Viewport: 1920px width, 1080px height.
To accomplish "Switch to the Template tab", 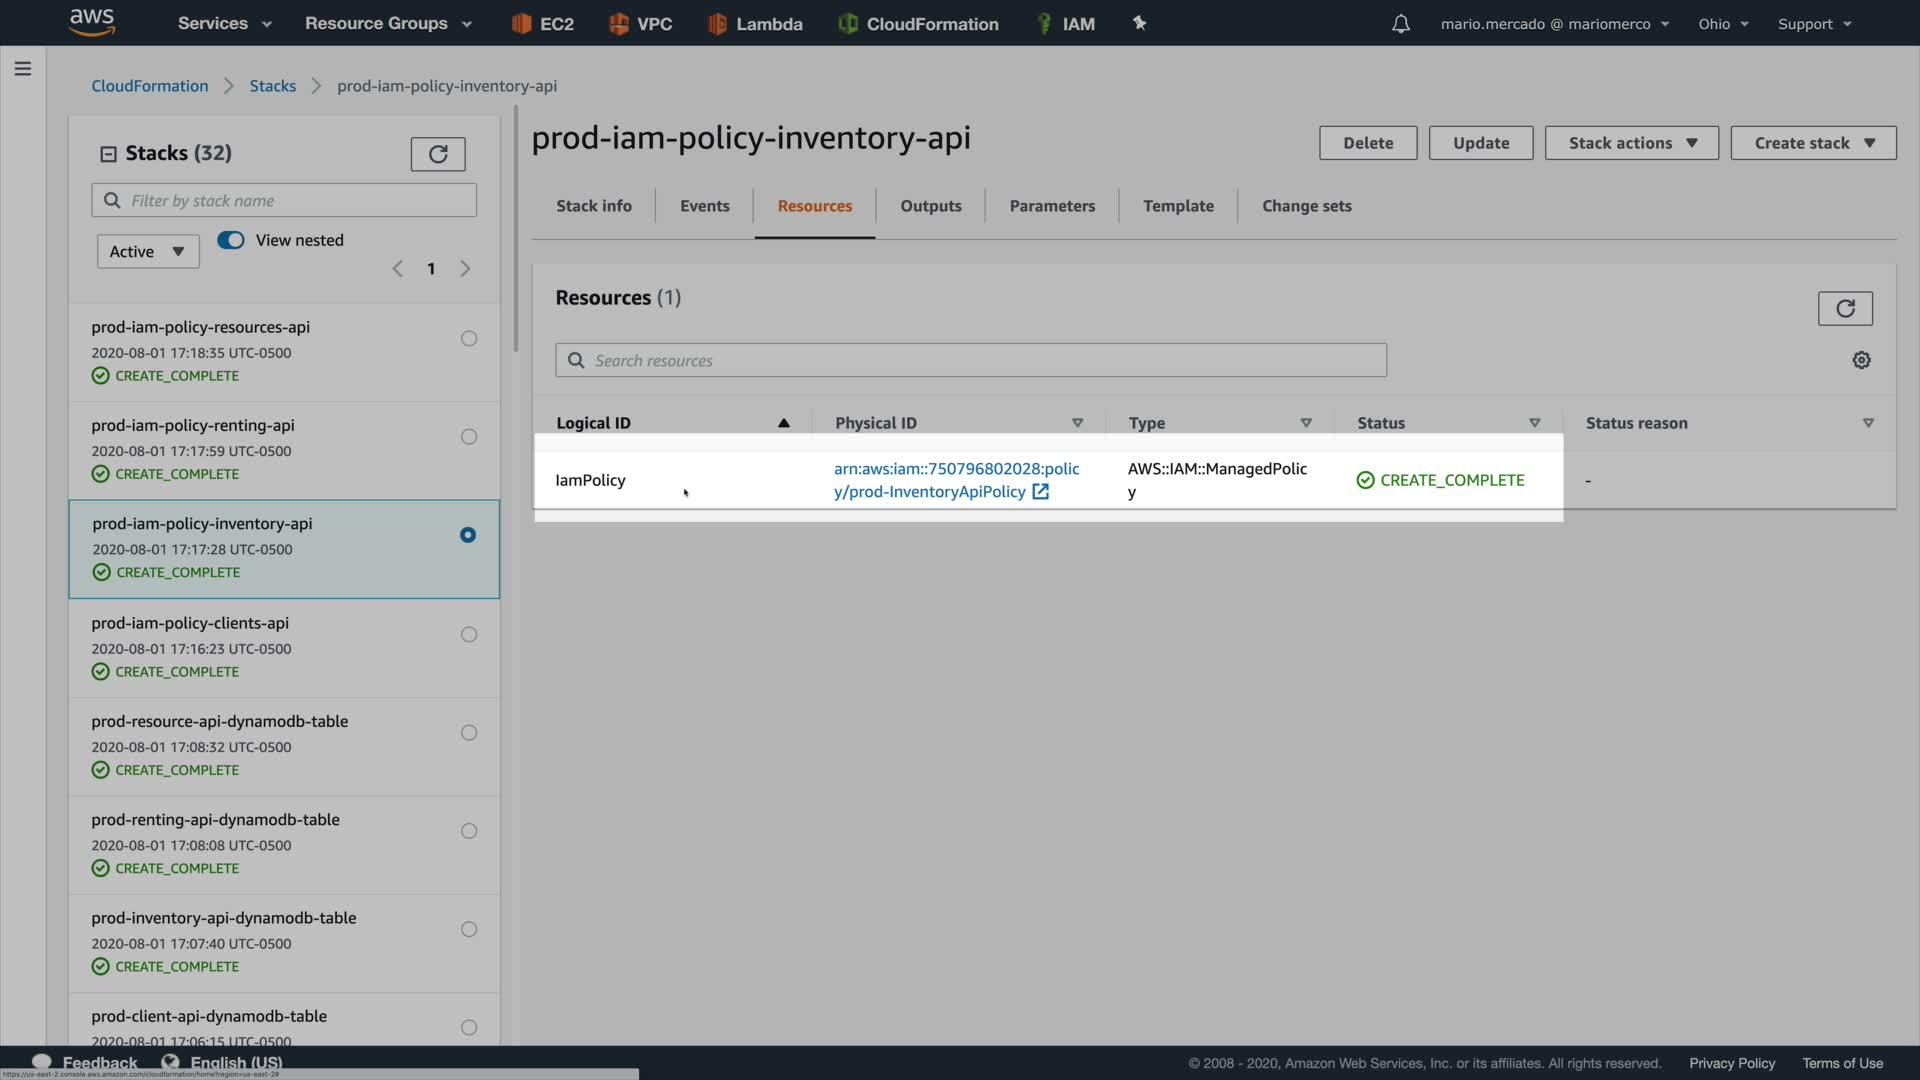I will click(1178, 206).
